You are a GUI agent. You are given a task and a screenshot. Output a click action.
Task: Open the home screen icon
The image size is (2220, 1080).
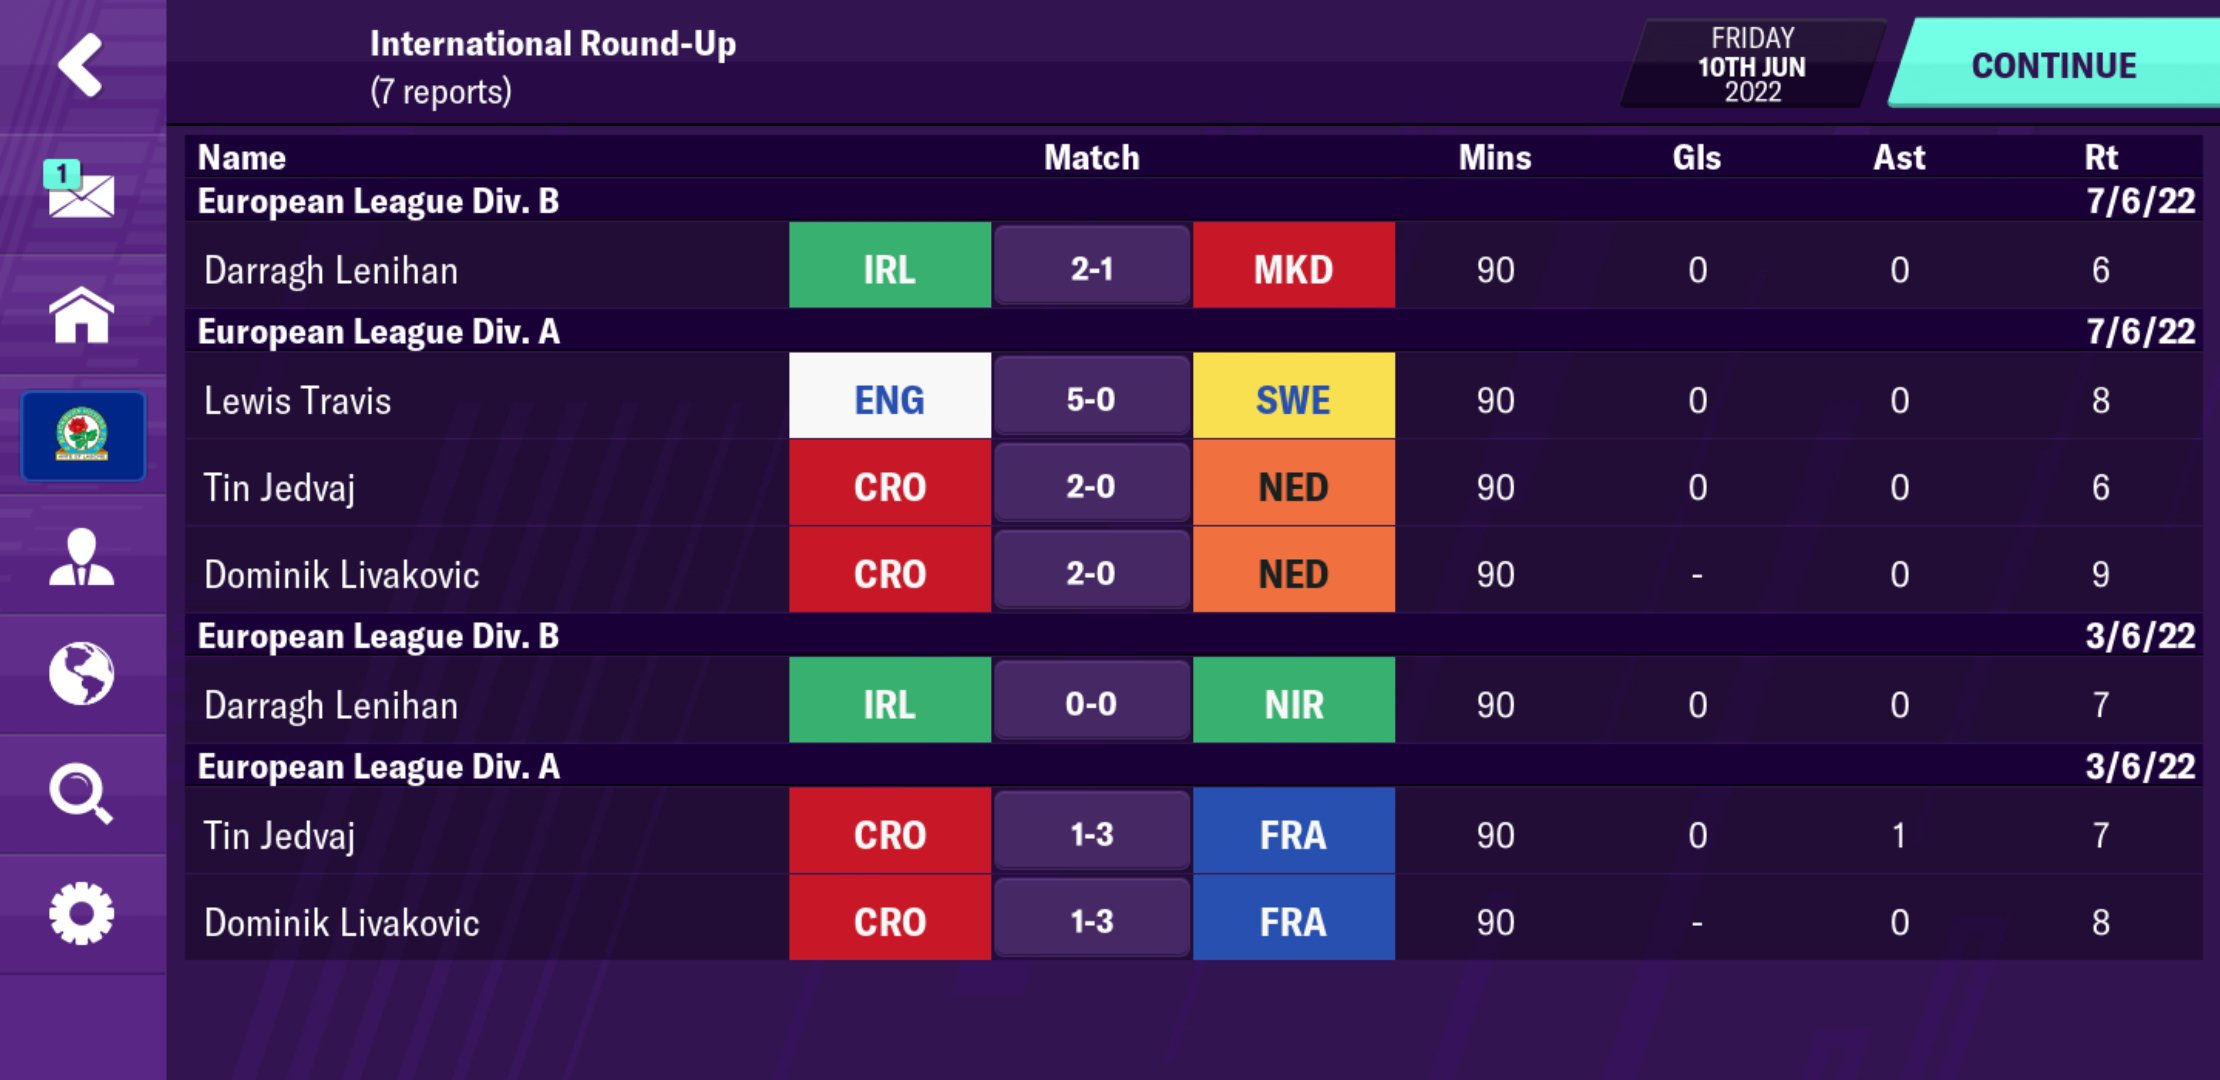[81, 314]
